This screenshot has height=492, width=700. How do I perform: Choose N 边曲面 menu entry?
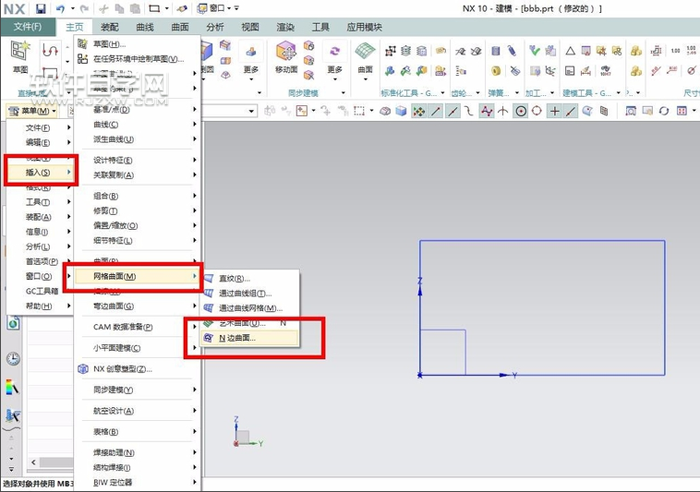coord(249,338)
